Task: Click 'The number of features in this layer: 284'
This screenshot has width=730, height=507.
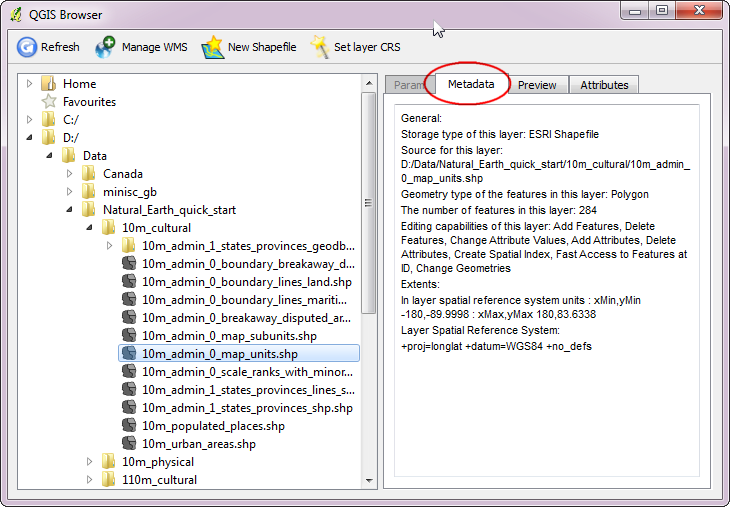Action: [499, 210]
